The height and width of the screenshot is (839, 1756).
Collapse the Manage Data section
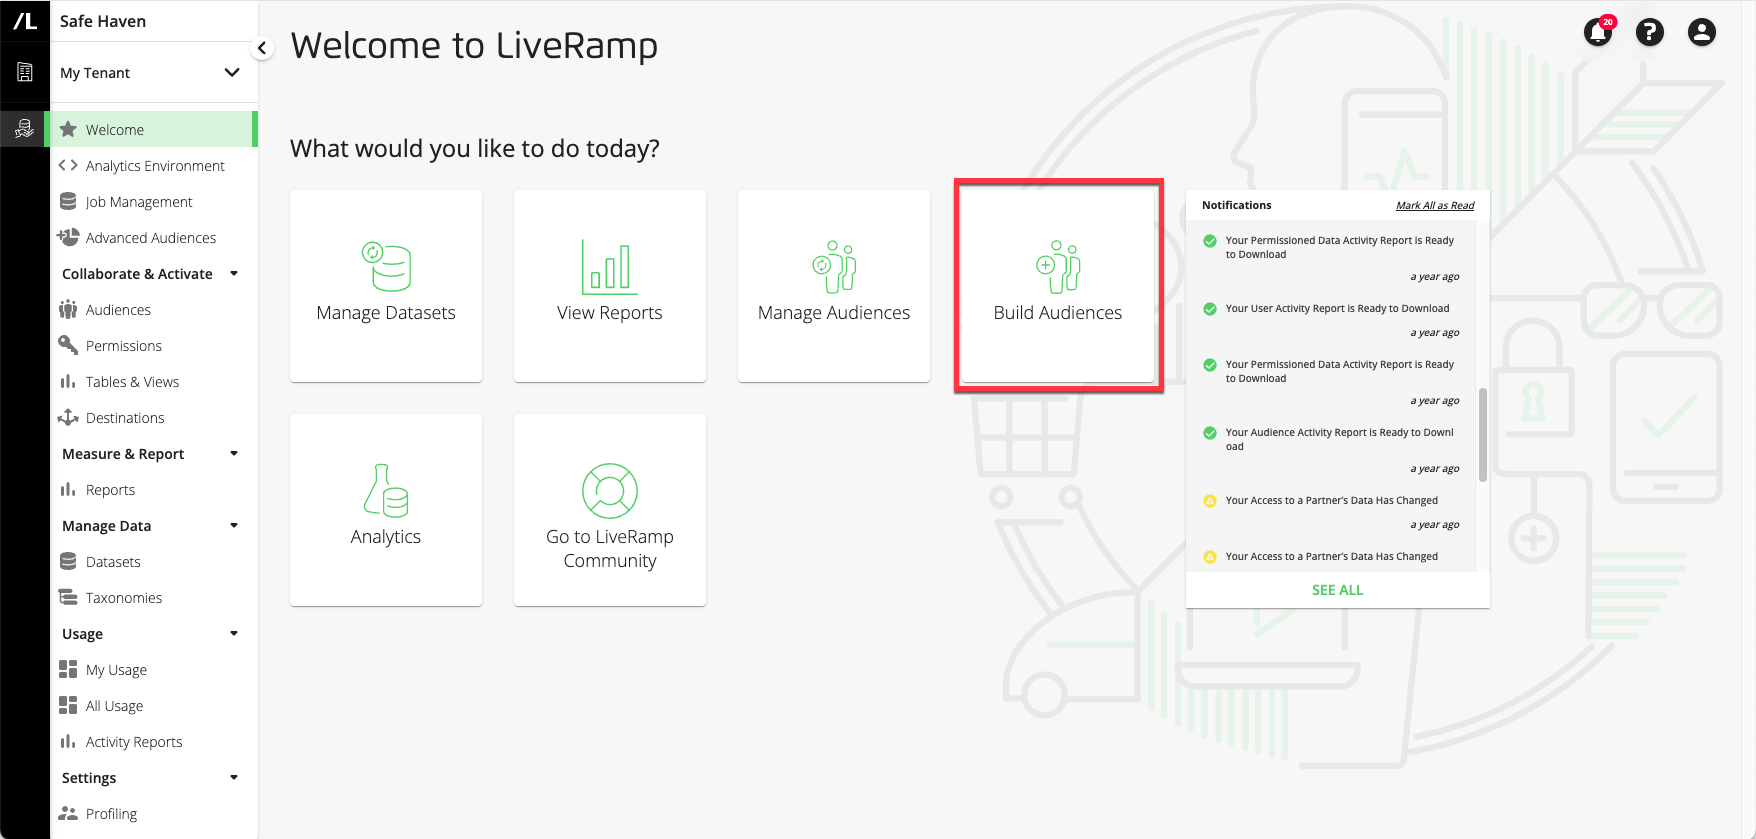(234, 525)
